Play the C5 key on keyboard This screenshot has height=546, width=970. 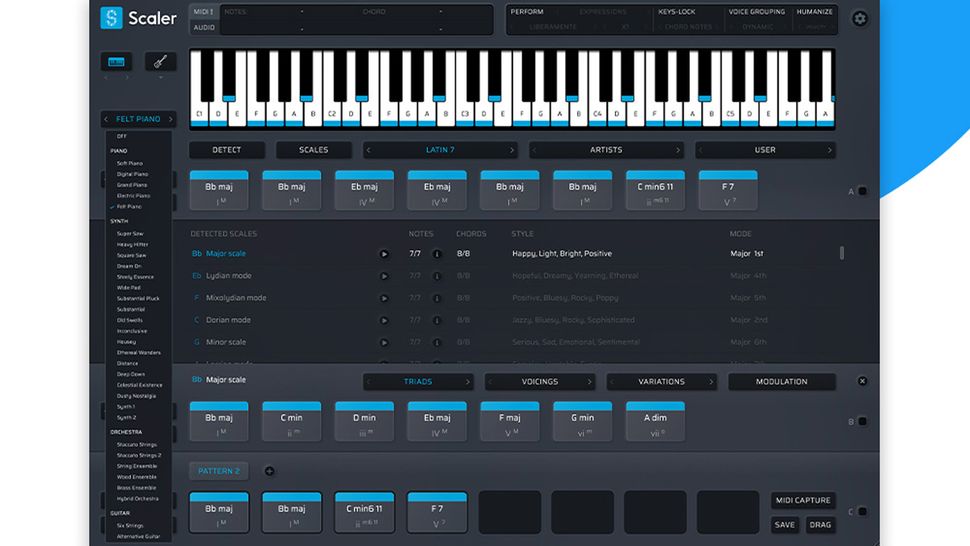730,114
